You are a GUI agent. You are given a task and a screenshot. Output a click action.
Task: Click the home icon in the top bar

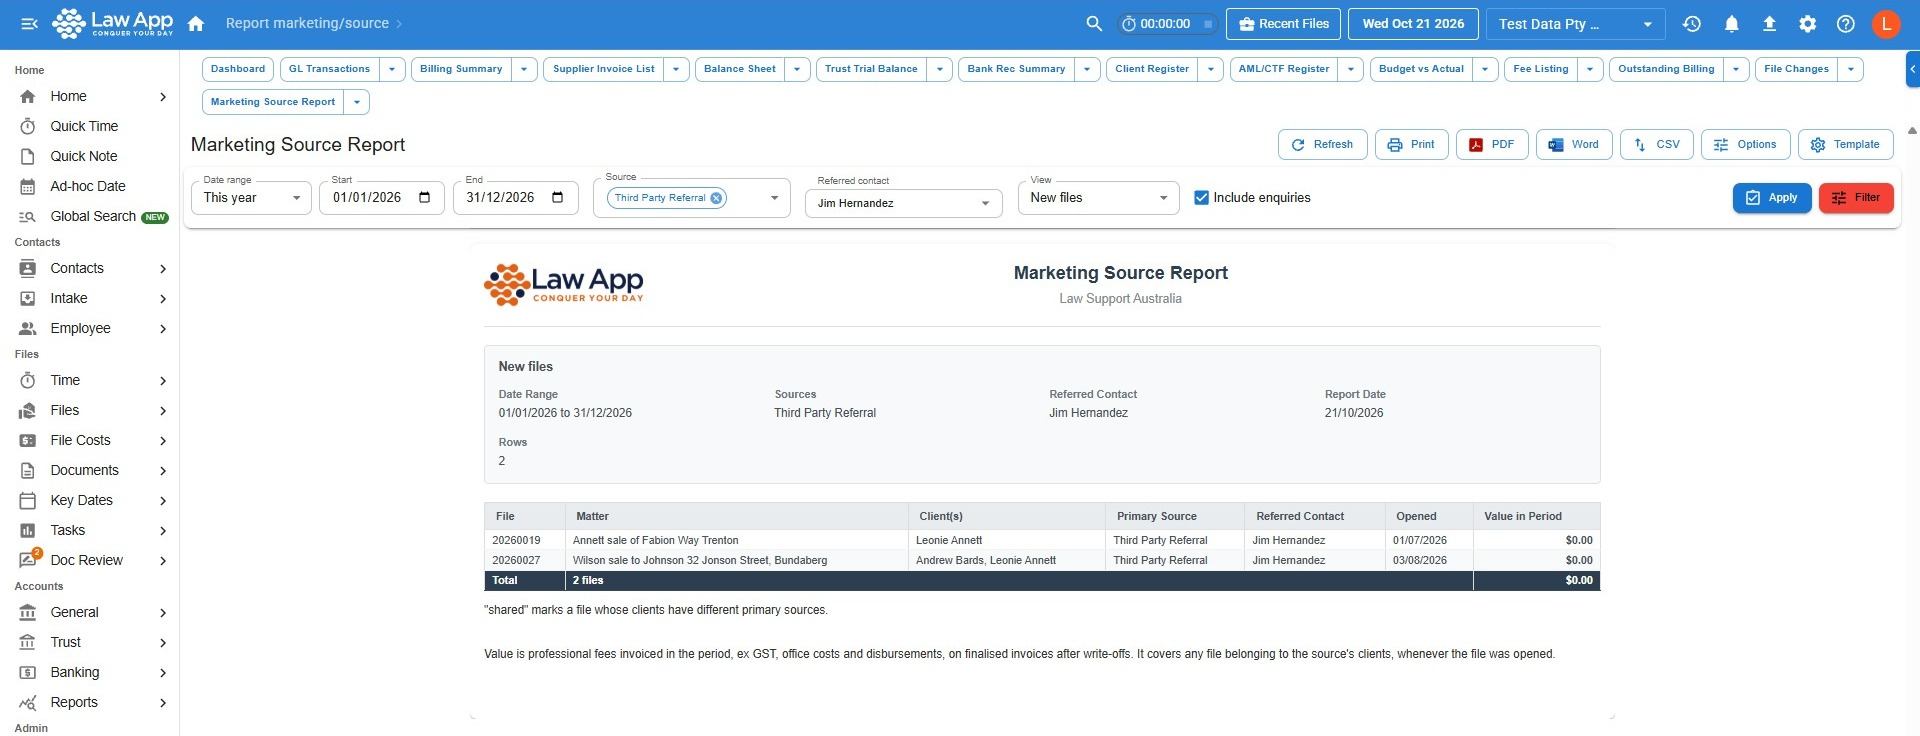click(196, 23)
